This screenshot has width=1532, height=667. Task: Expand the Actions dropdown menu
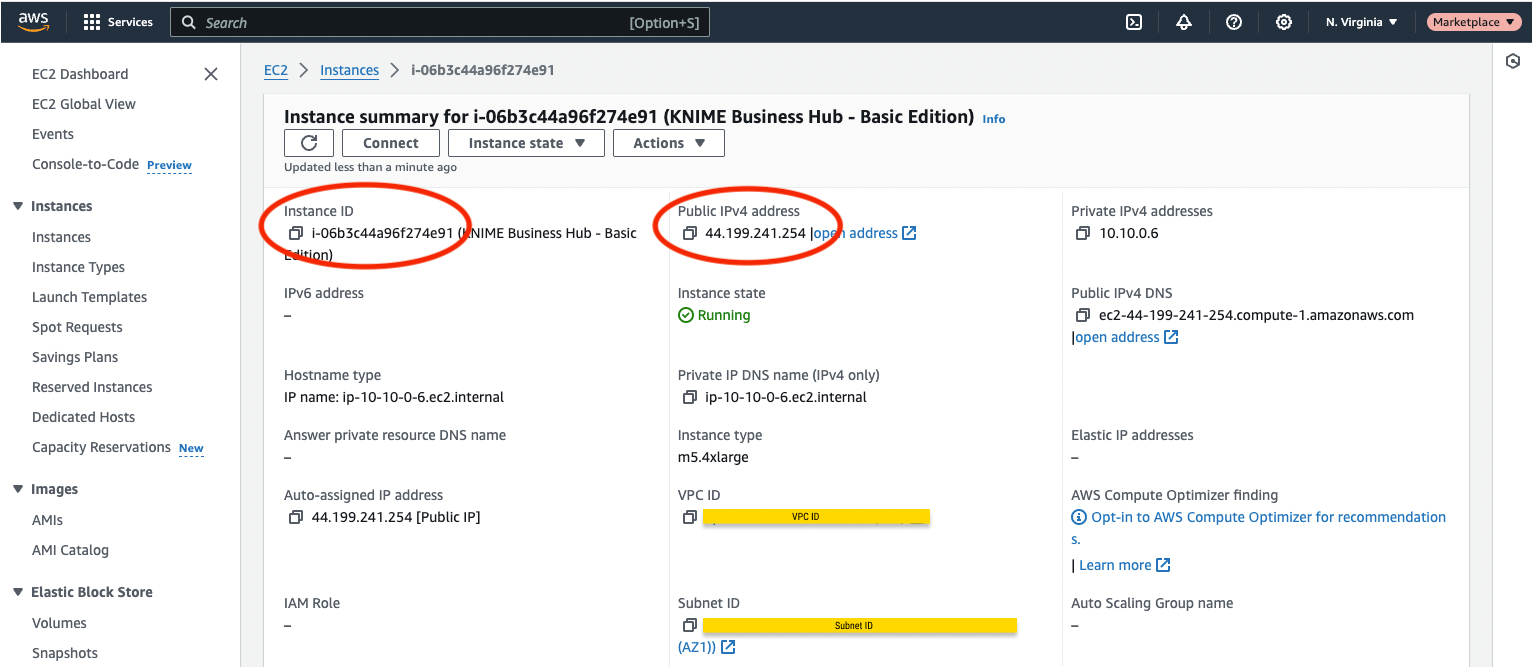click(668, 143)
